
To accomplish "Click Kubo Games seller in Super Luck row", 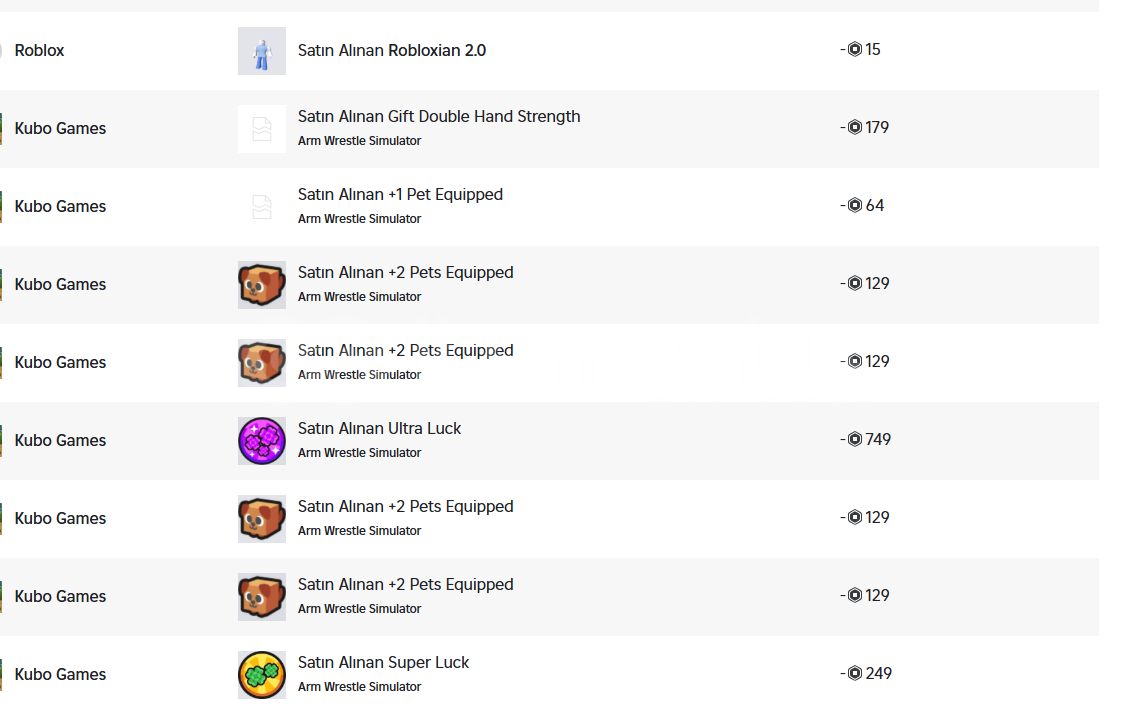I will (x=60, y=674).
